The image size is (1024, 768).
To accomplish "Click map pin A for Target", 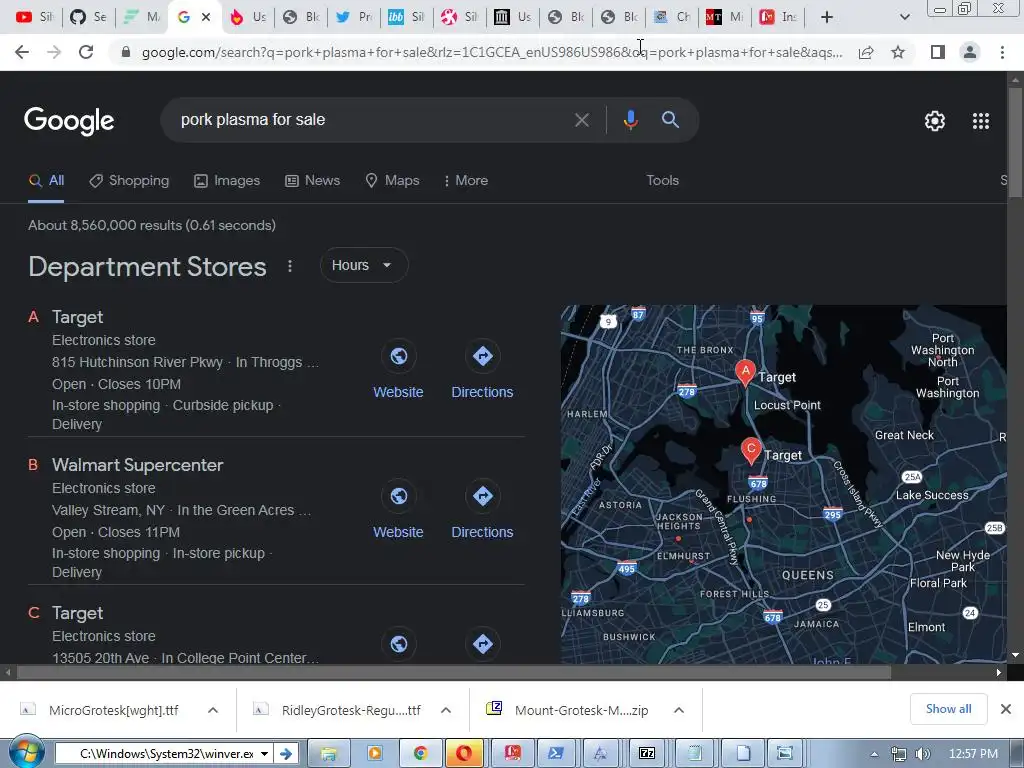I will click(745, 372).
